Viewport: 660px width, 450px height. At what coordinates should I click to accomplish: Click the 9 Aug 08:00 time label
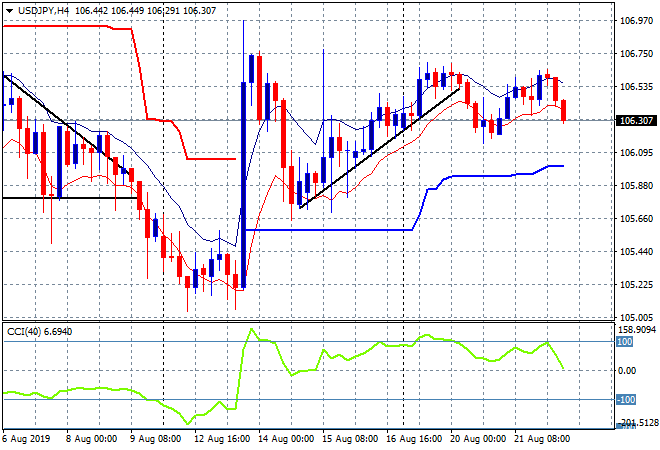[155, 439]
